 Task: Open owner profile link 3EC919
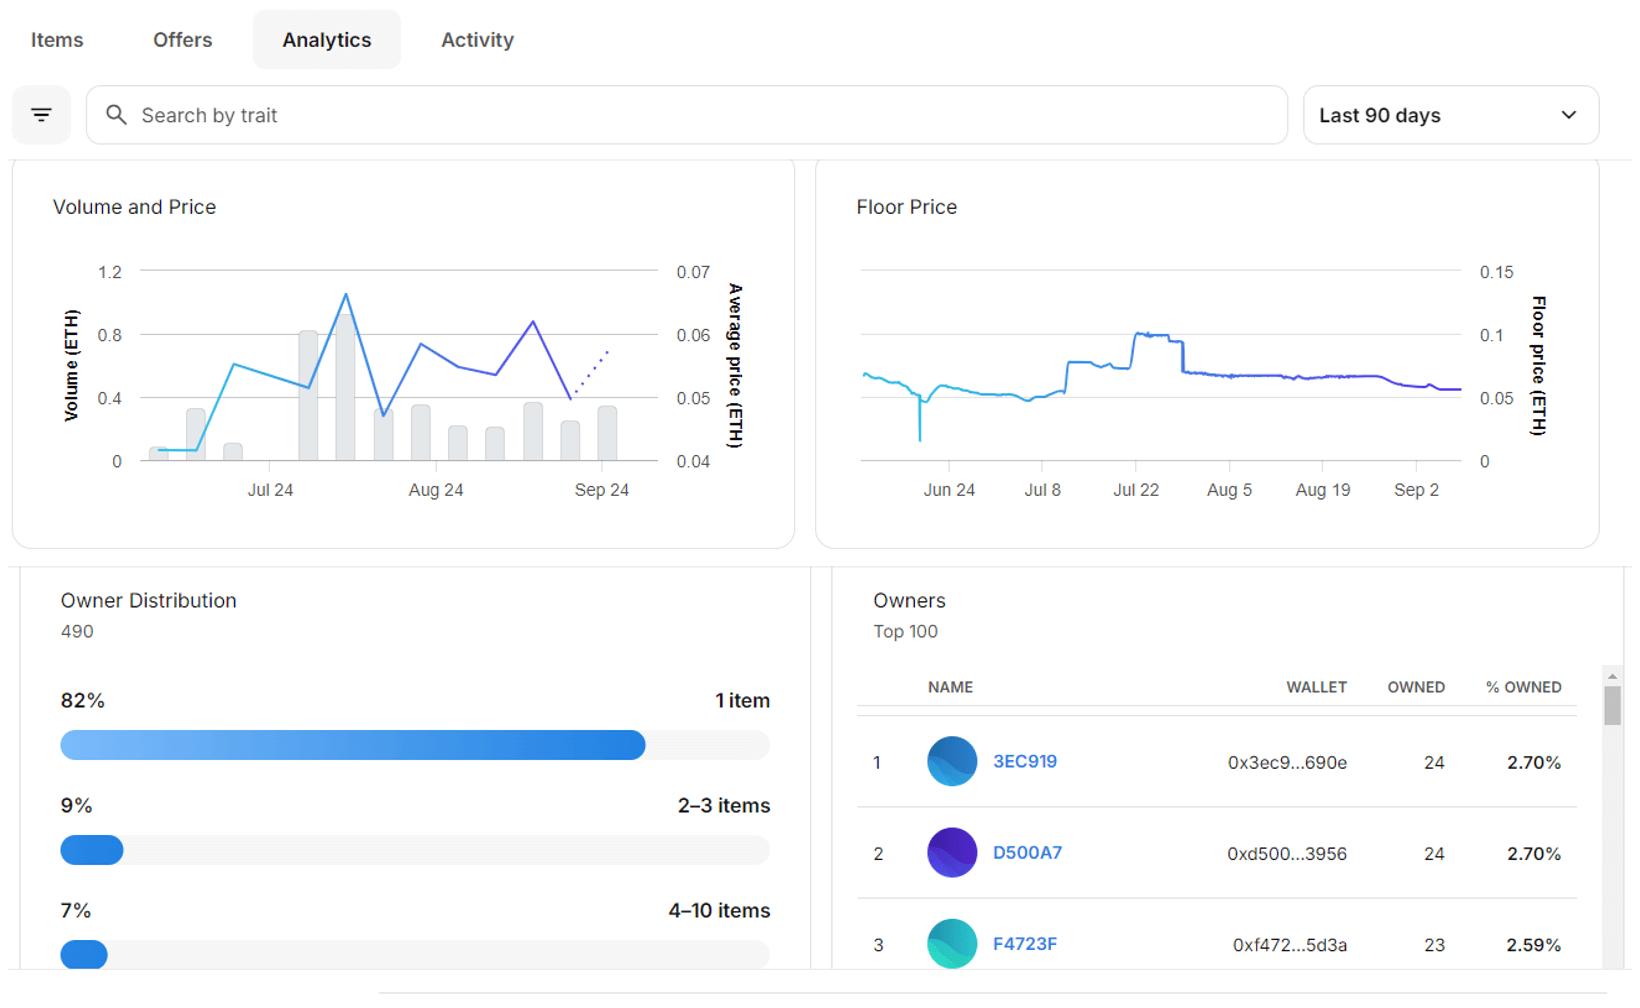click(x=1026, y=761)
